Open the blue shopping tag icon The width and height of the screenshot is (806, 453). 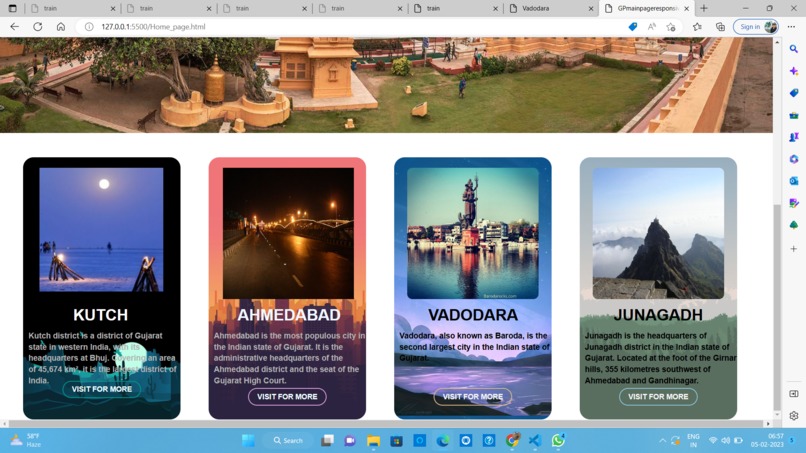click(x=633, y=27)
